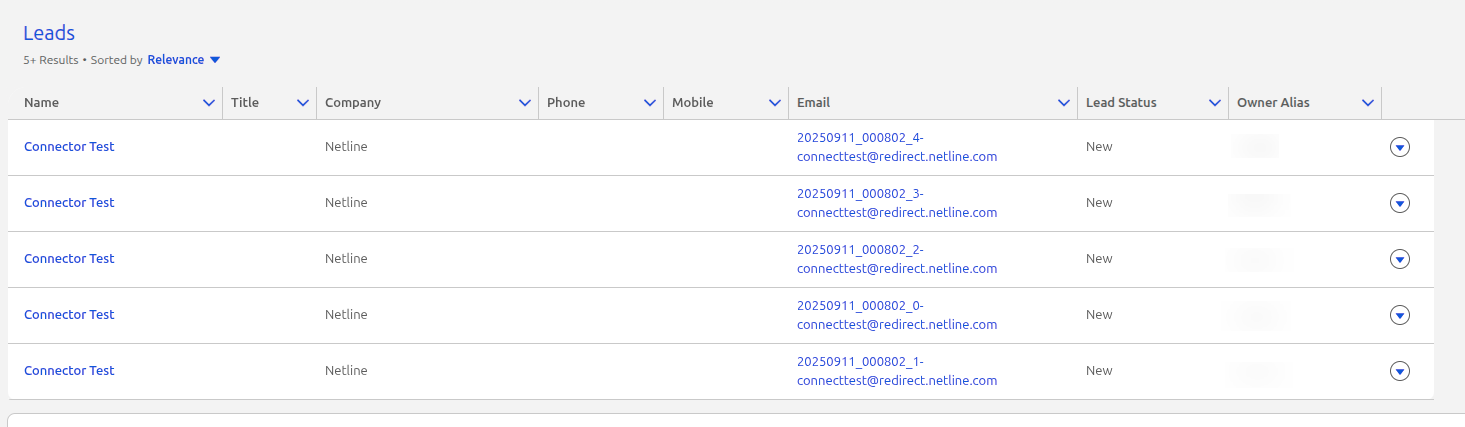Image resolution: width=1465 pixels, height=427 pixels.
Task: Open the Mobile column chevron menu
Action: [x=774, y=103]
